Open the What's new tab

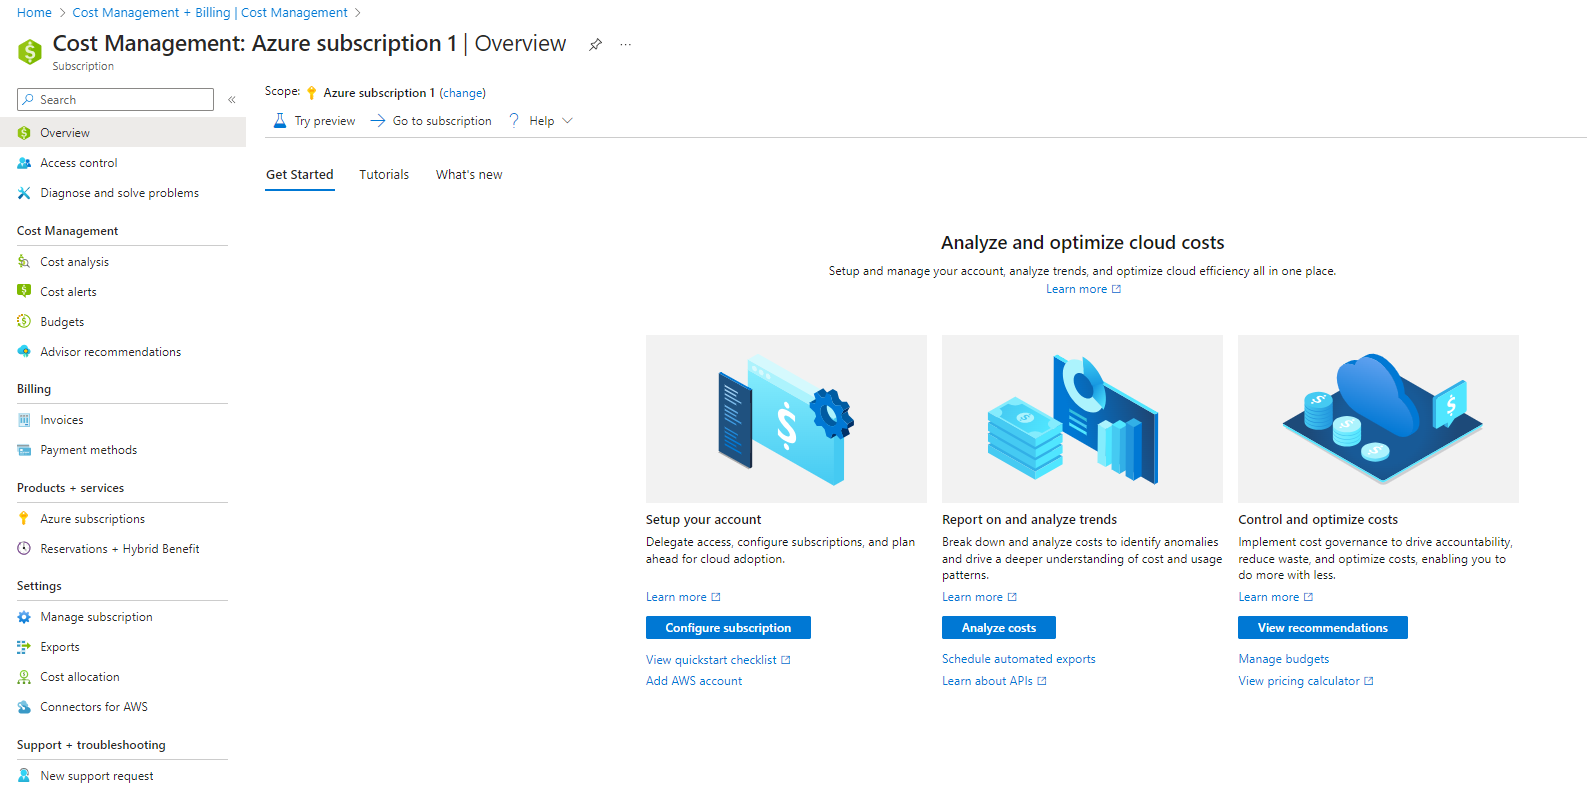469,175
